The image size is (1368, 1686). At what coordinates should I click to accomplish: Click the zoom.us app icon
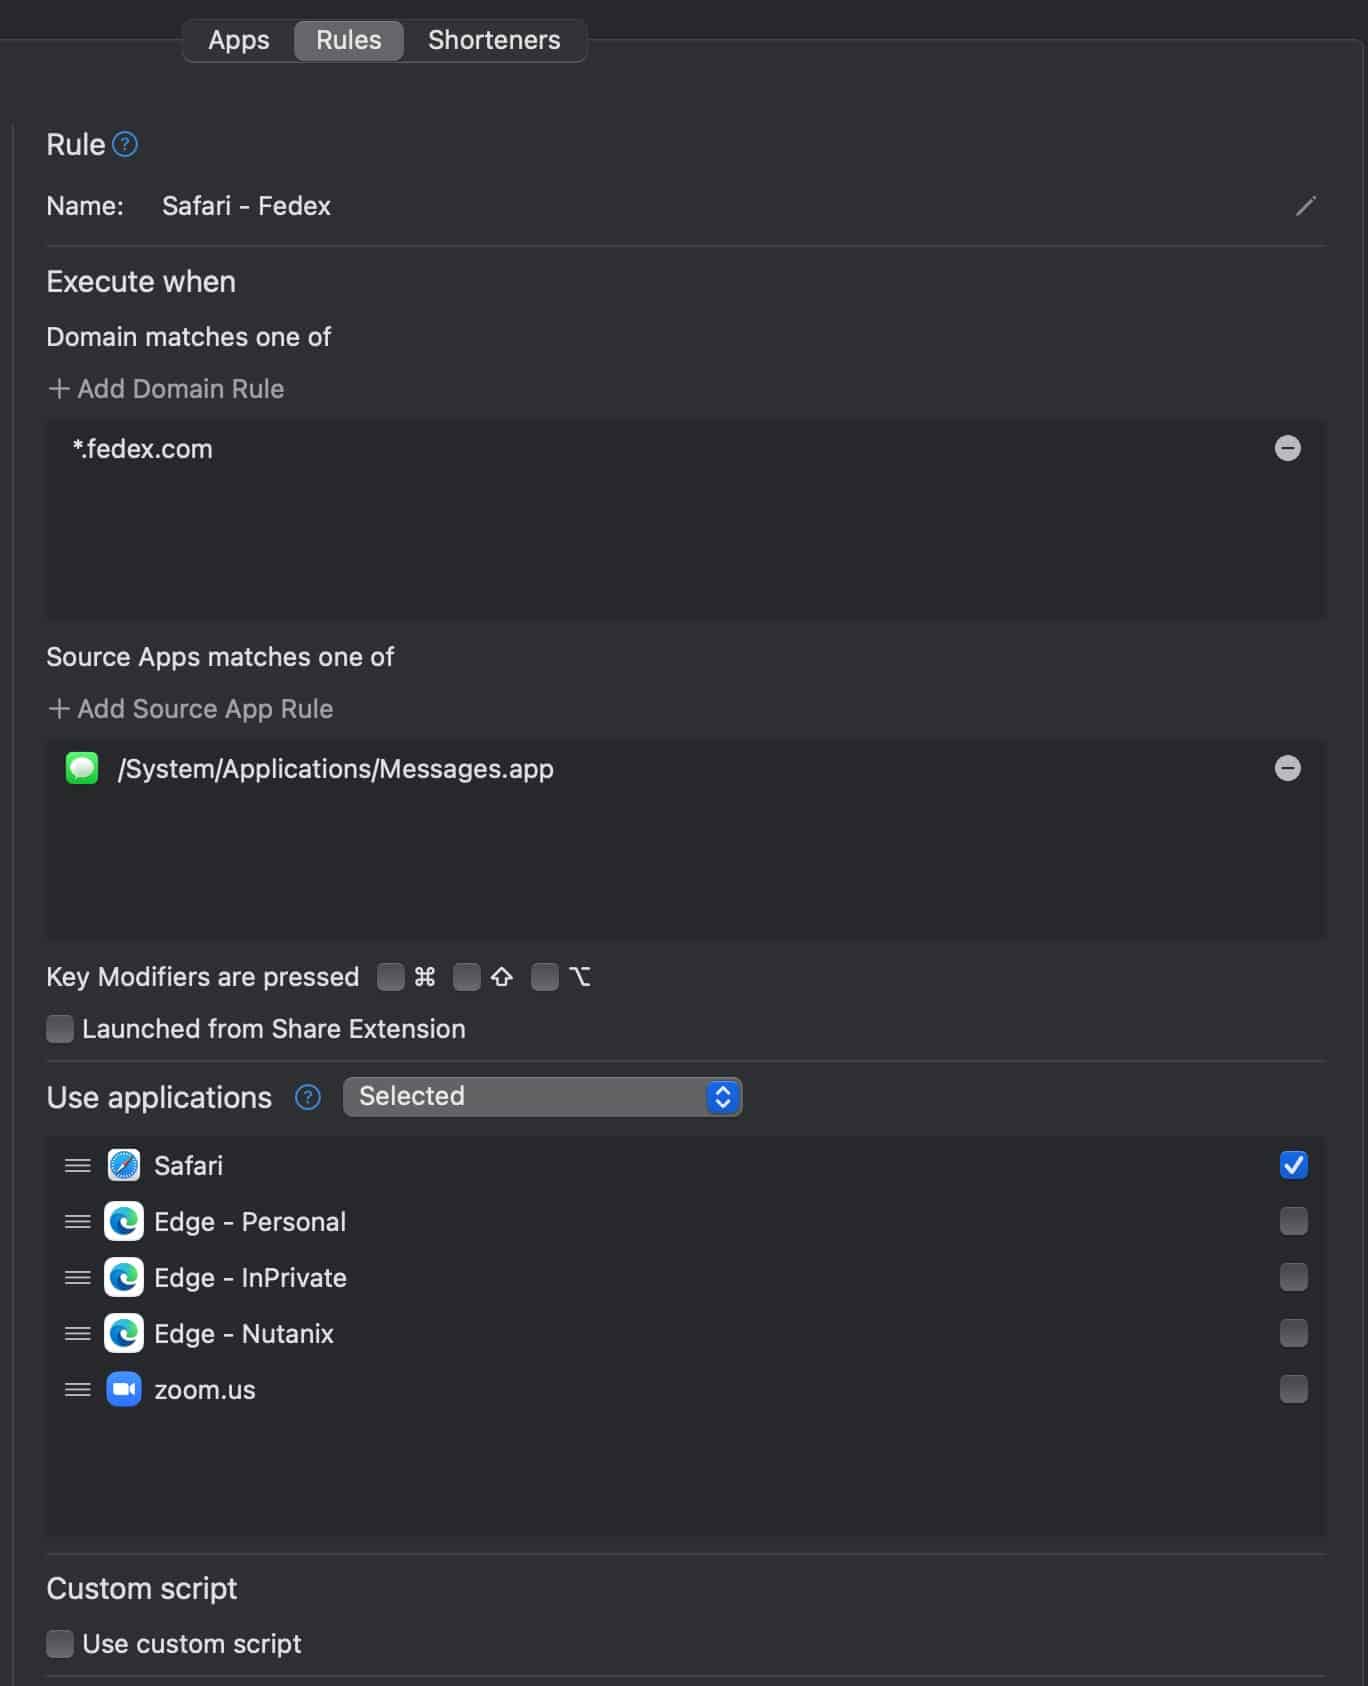(124, 1389)
